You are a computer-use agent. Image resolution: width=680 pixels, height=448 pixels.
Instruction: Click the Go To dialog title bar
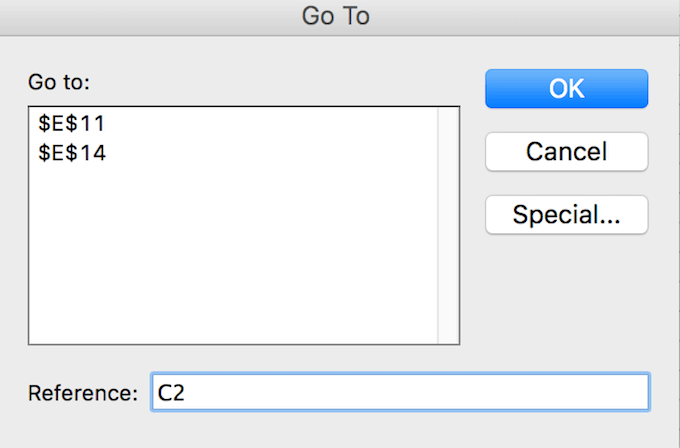coord(340,16)
